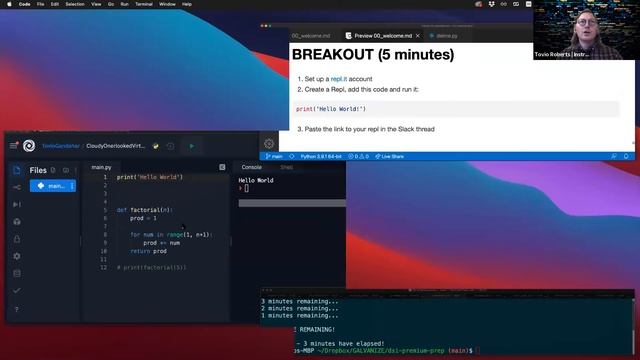This screenshot has height=360, width=640.
Task: Click the print Hello World code block
Action: click(x=456, y=109)
